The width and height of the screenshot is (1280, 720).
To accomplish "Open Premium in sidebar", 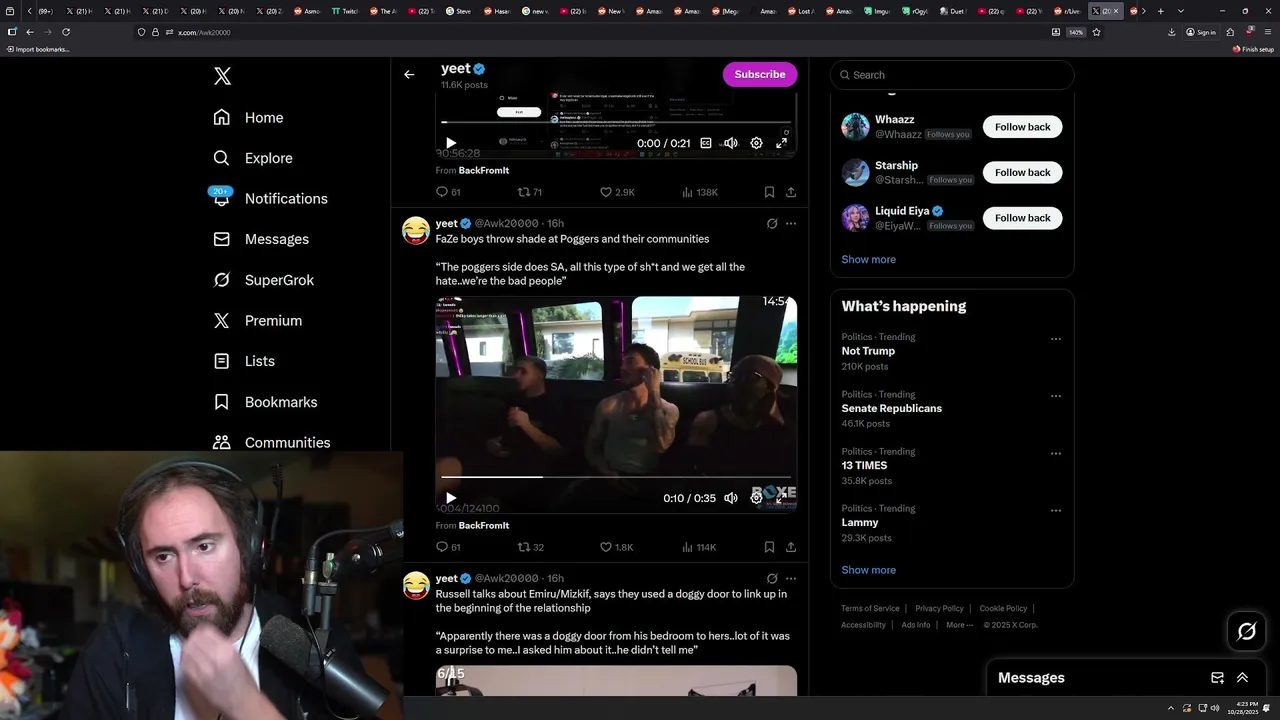I will click(258, 320).
